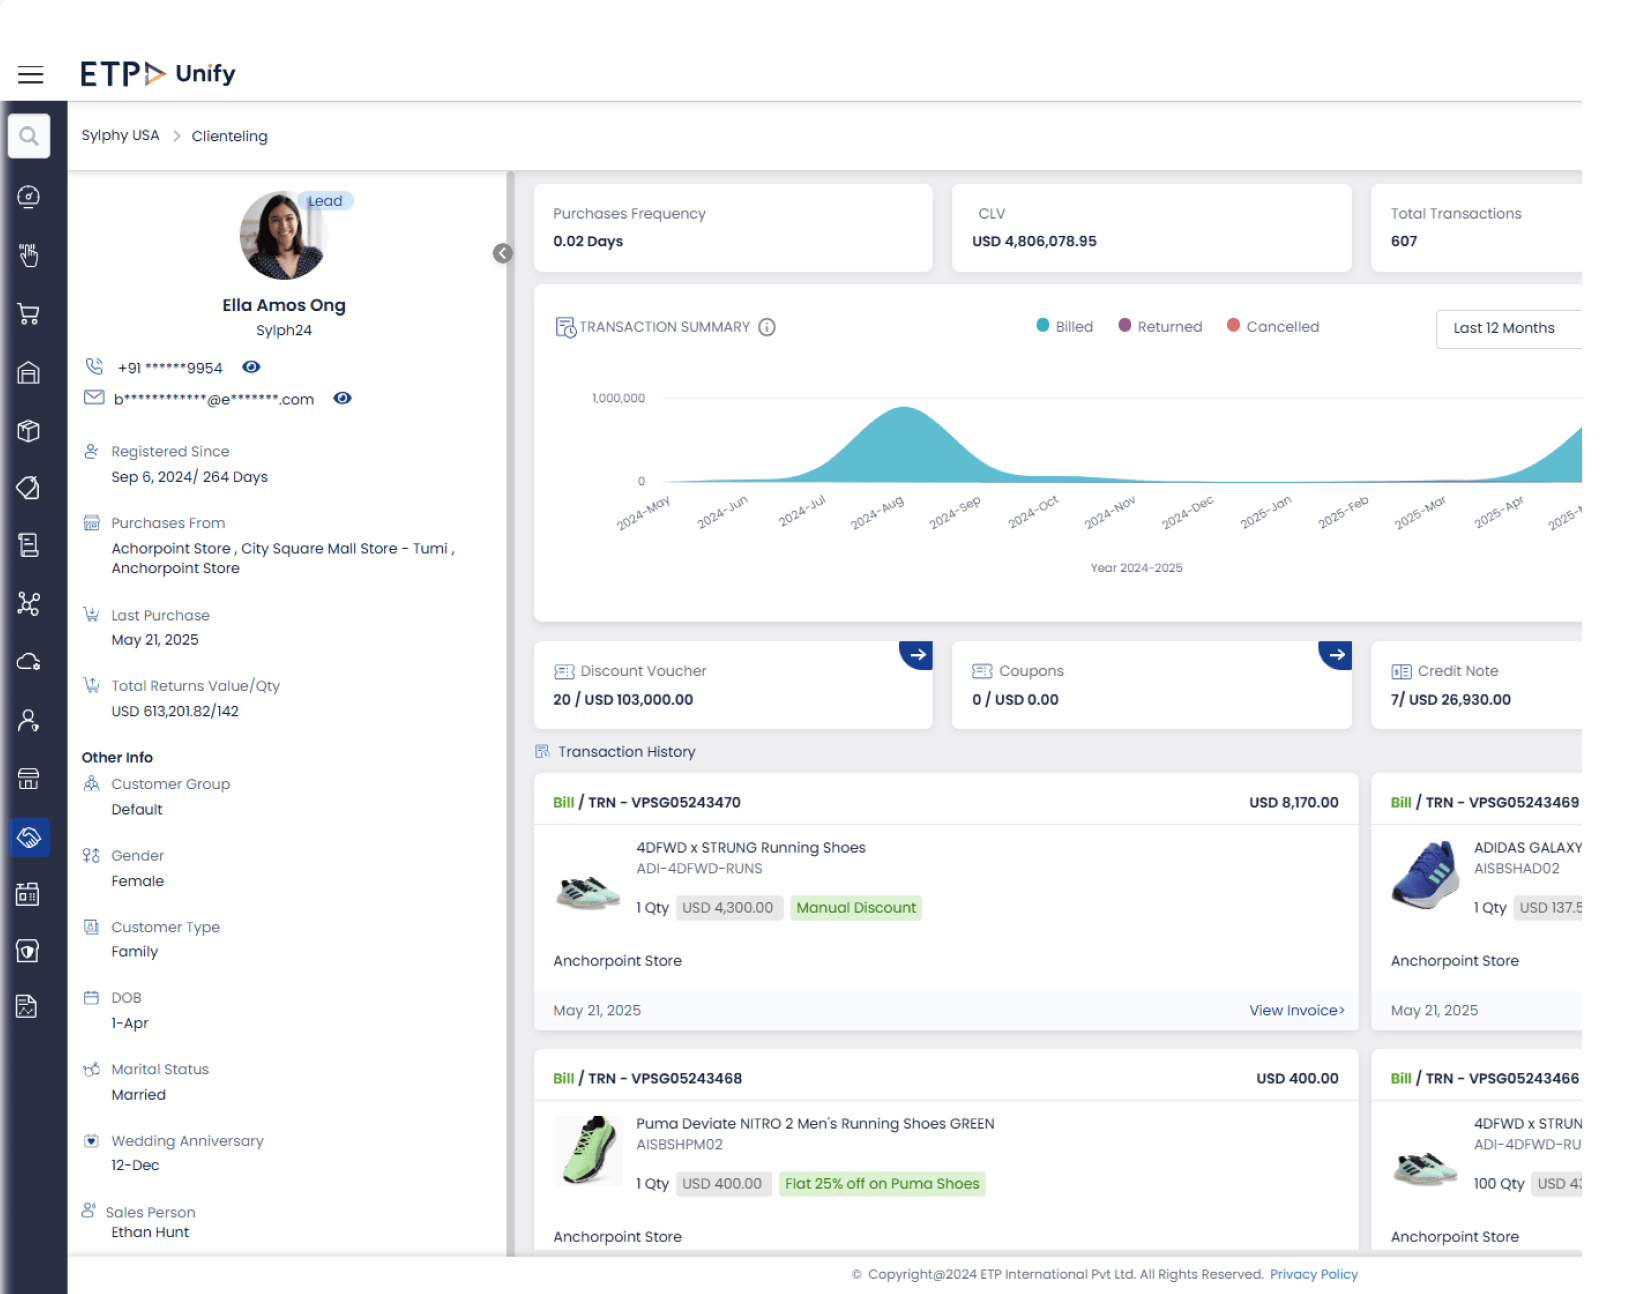
Task: Reveal the masked email address
Action: (342, 398)
